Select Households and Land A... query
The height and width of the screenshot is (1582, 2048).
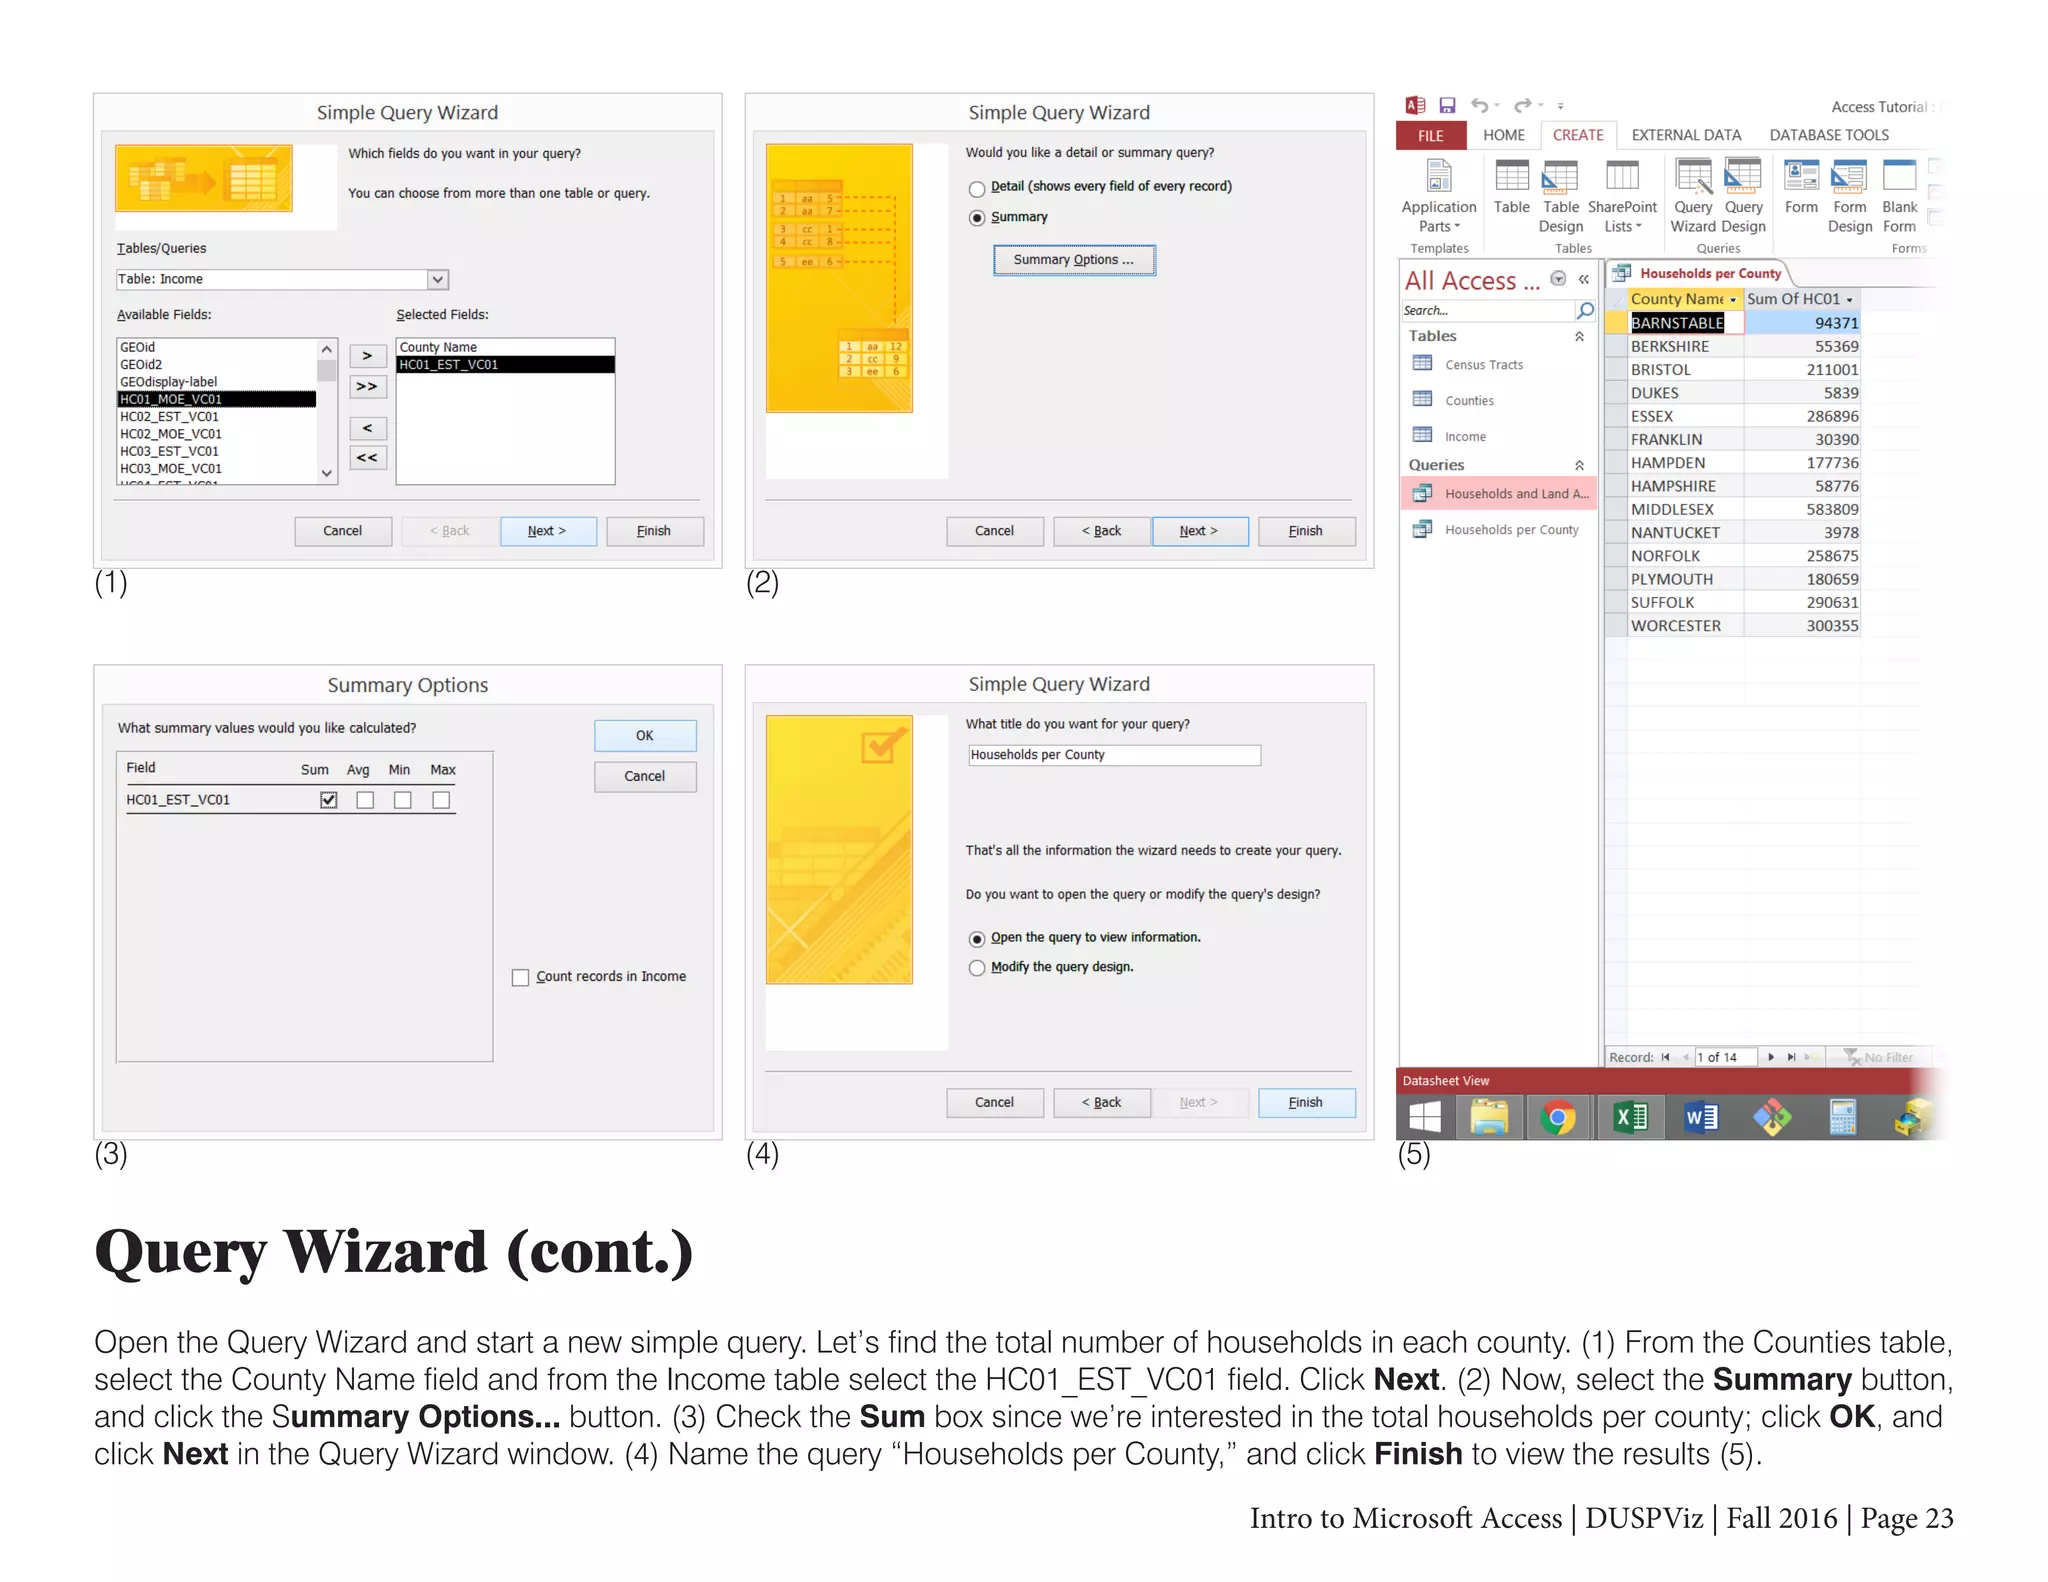coord(1500,493)
